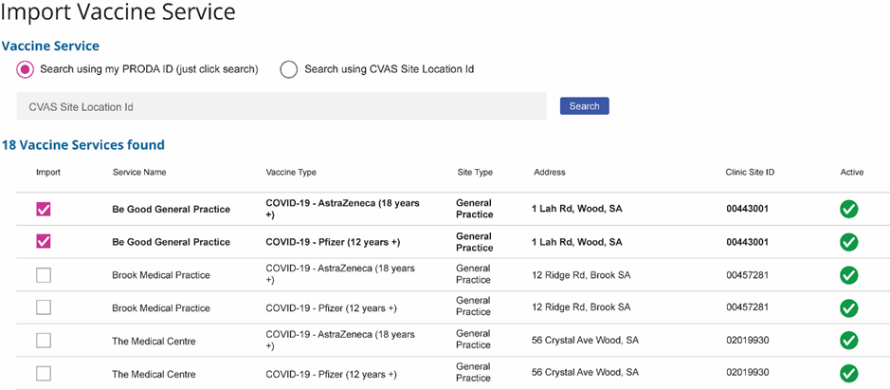Click Active checkmark for Be Good AstraZeneca row

849,209
